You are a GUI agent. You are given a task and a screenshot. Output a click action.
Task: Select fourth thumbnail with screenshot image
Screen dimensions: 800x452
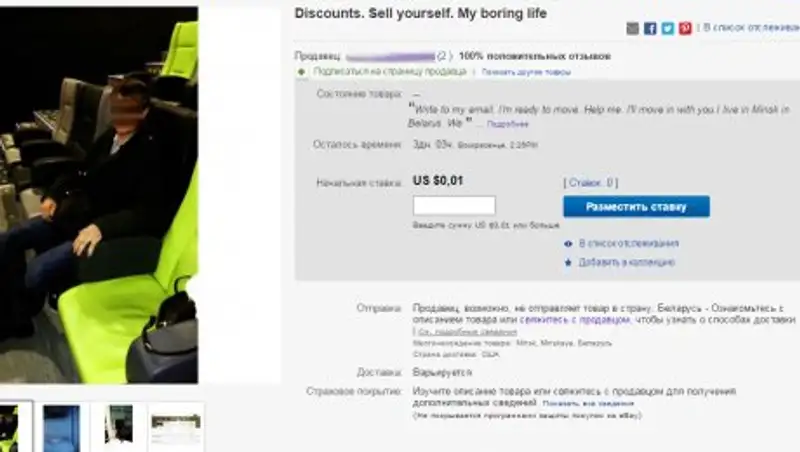point(176,428)
